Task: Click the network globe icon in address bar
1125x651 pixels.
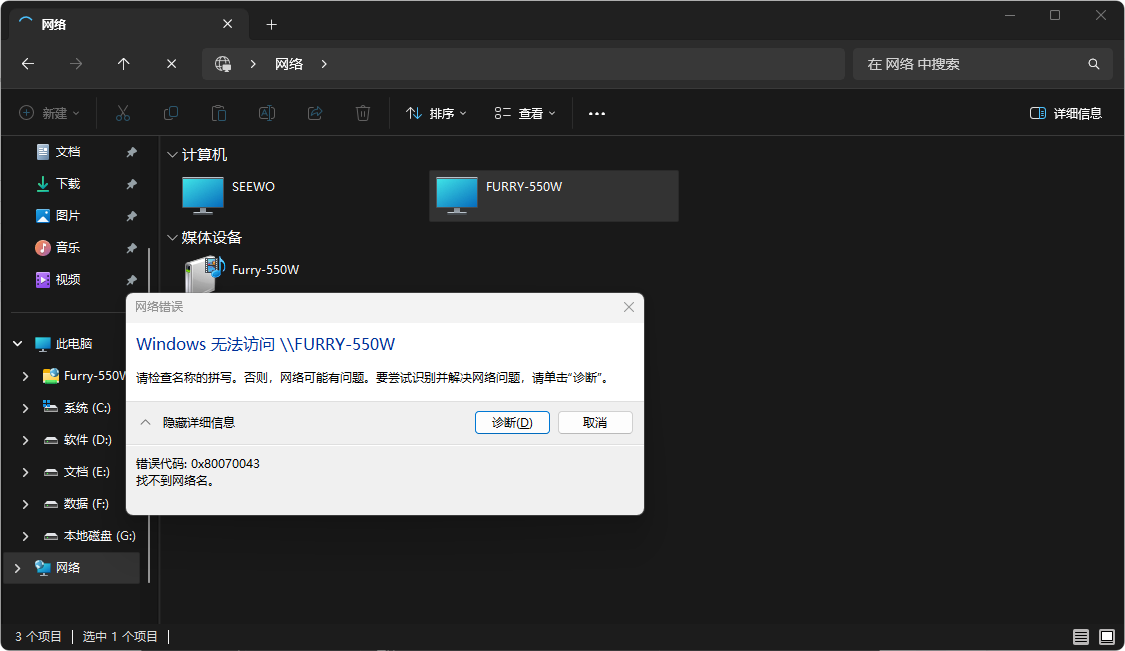Action: (223, 64)
